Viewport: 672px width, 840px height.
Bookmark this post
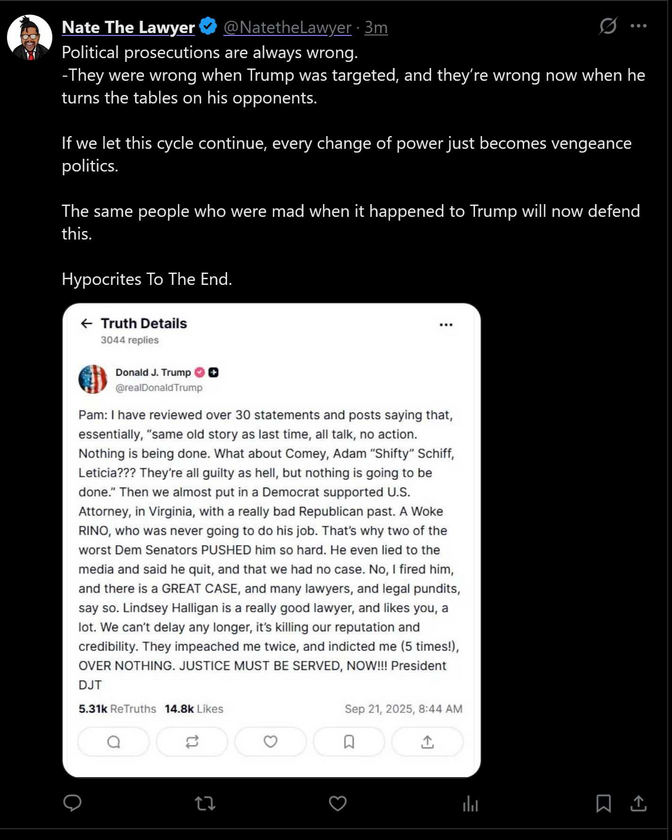coord(604,803)
